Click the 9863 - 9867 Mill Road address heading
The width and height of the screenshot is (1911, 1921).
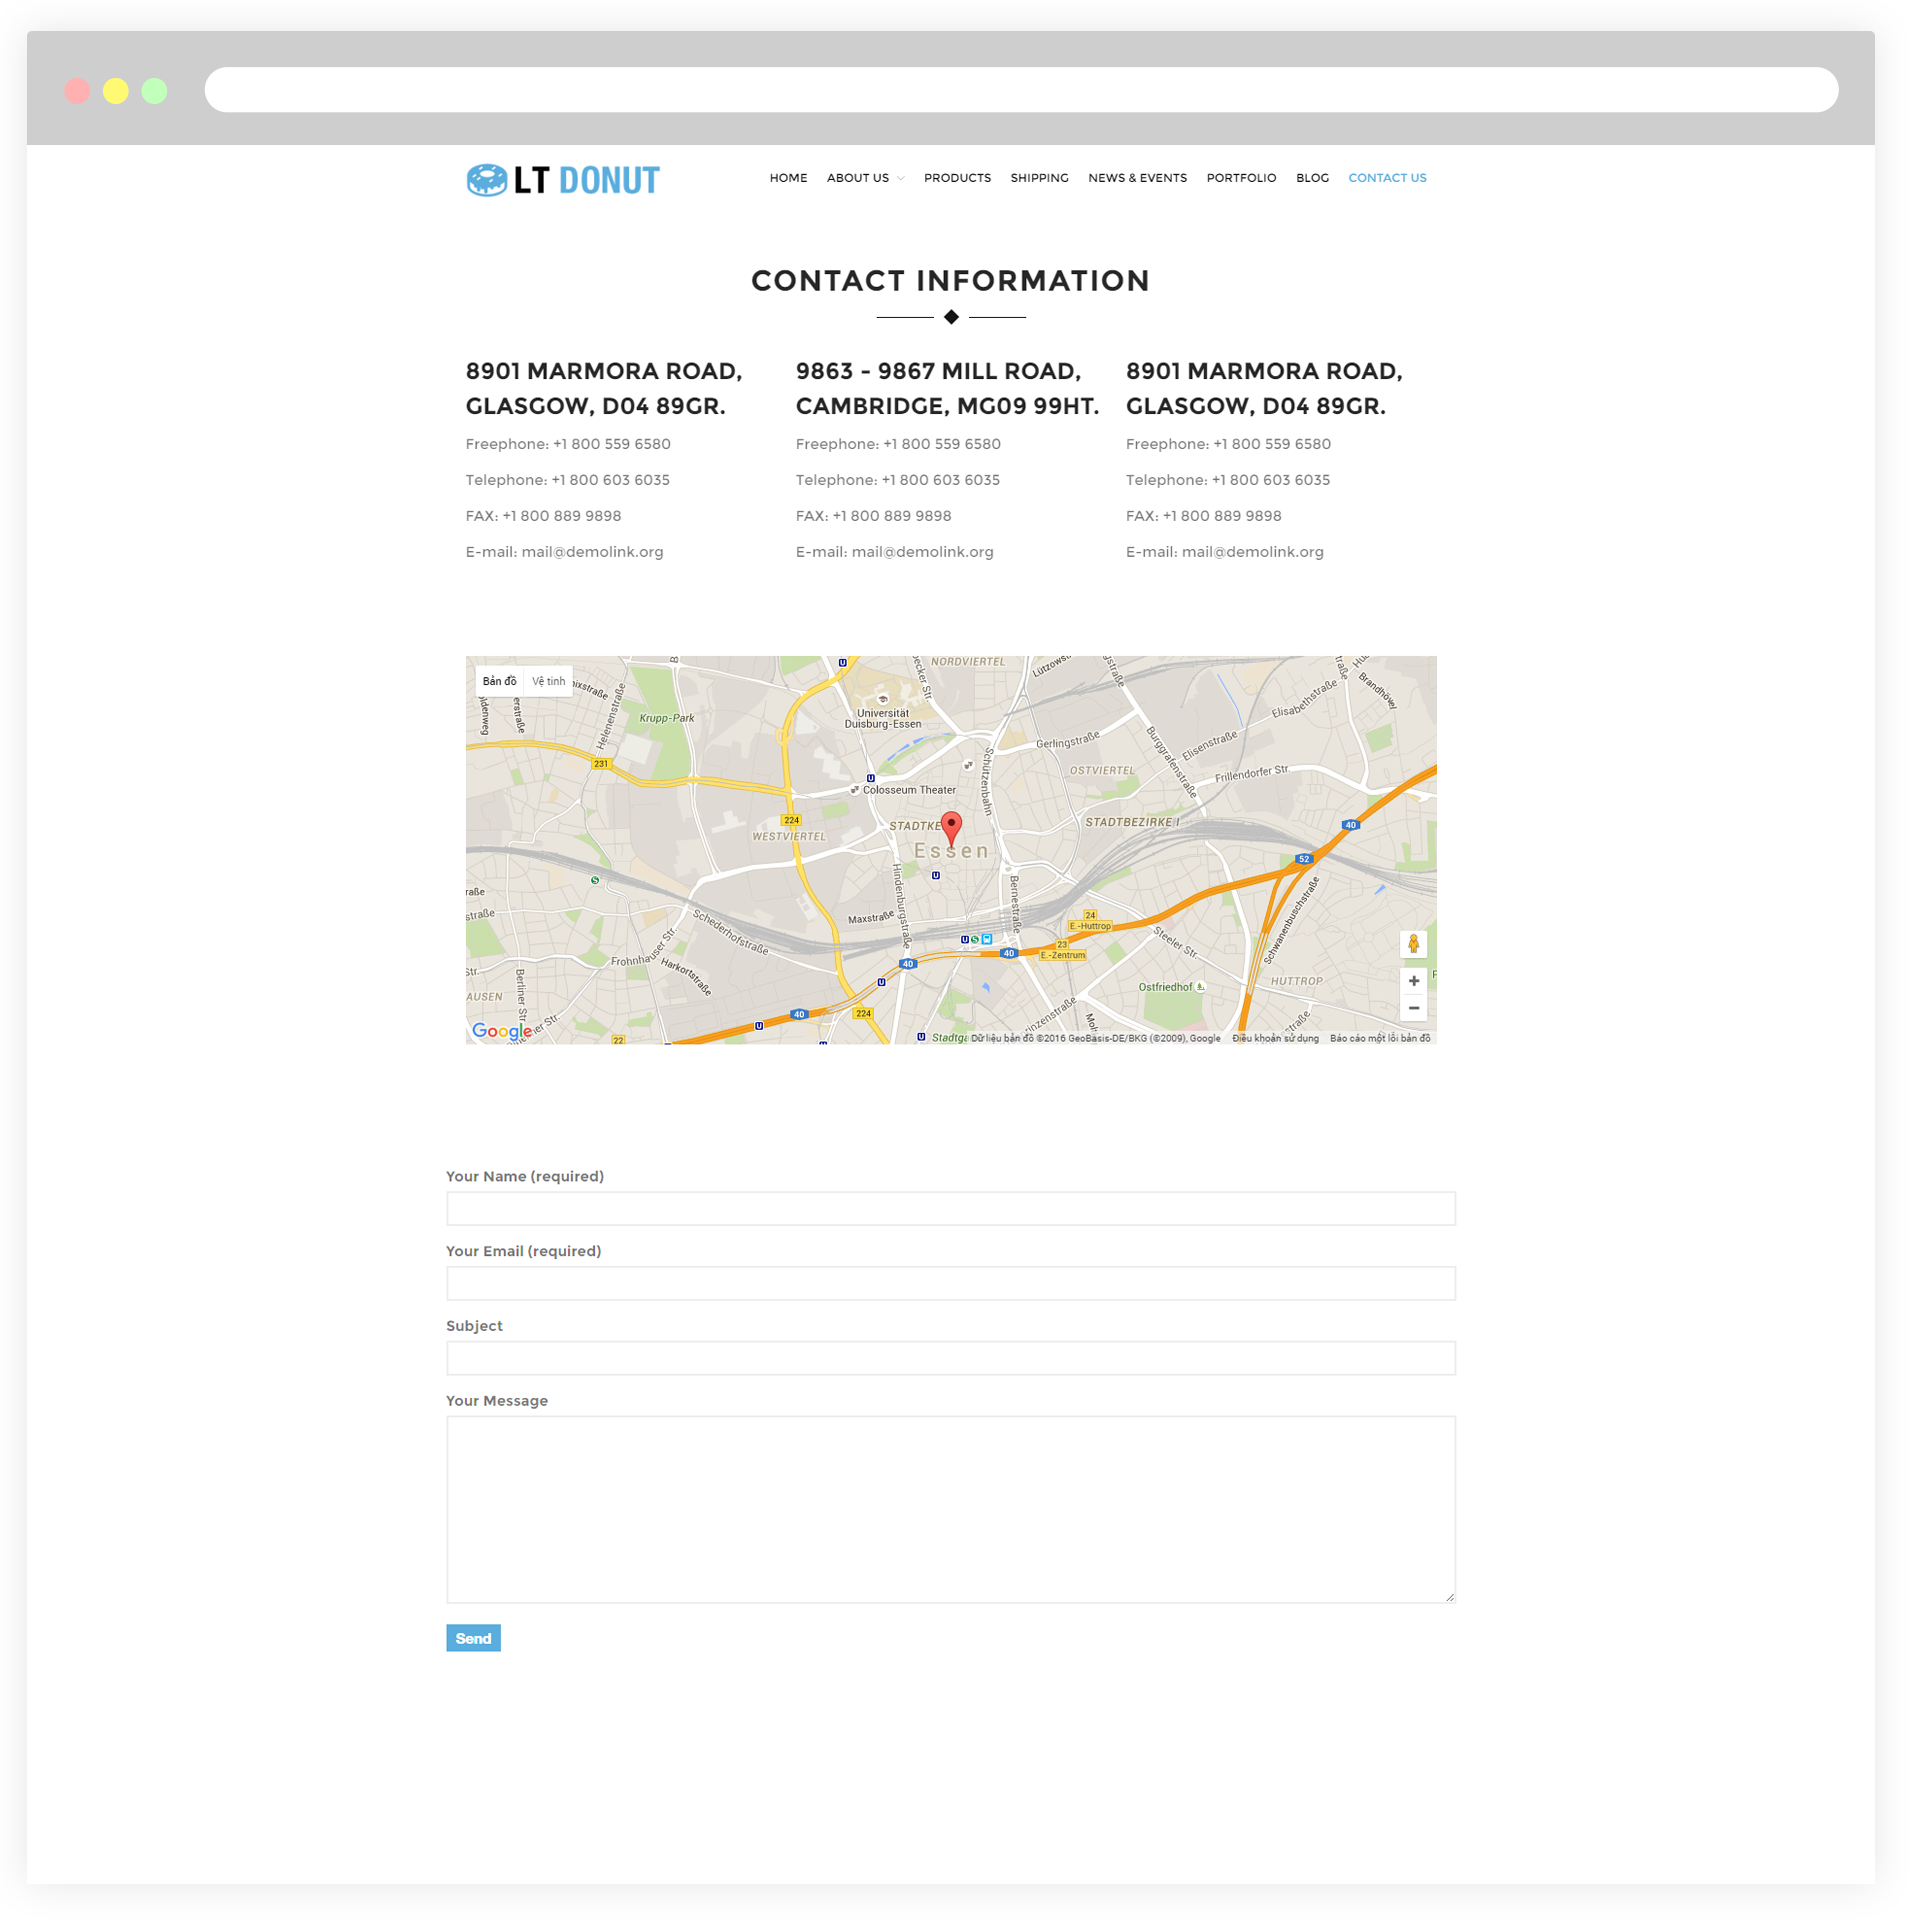[947, 389]
